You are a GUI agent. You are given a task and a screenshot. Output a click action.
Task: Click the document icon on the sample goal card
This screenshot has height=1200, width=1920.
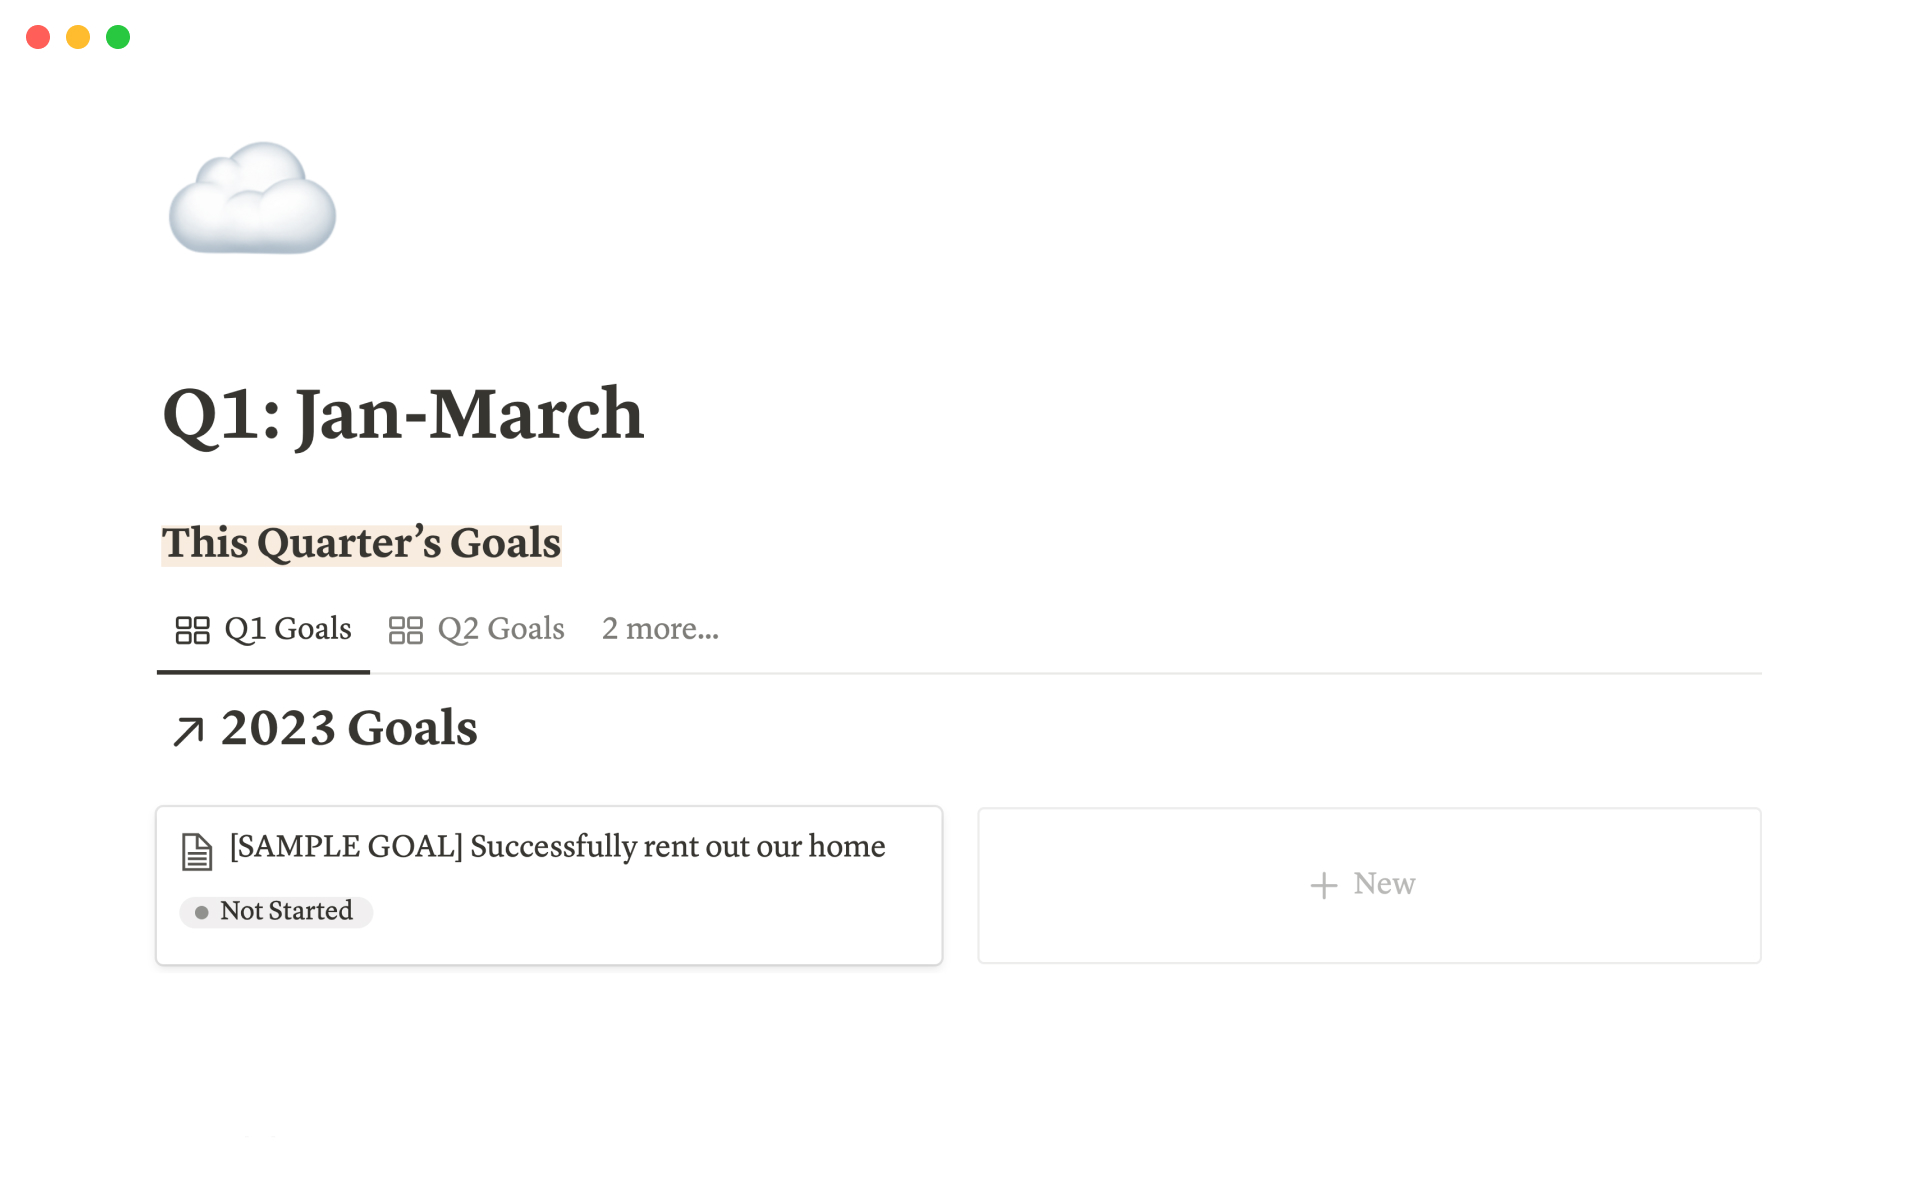click(x=197, y=852)
